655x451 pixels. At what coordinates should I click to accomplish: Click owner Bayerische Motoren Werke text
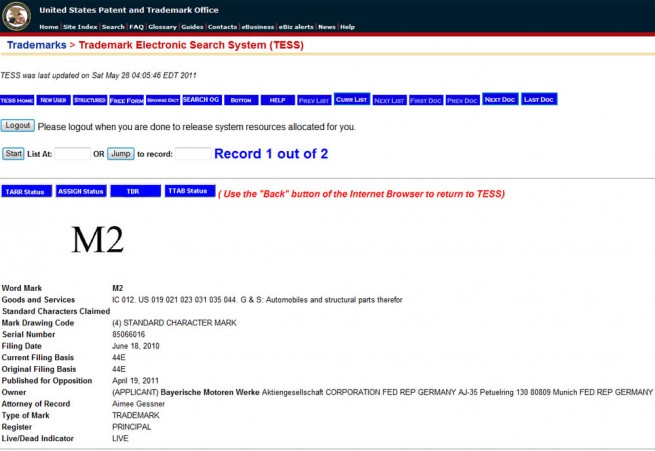(210, 393)
